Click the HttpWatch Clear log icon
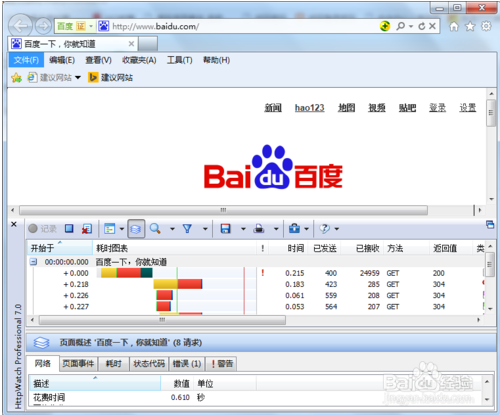 [87, 229]
